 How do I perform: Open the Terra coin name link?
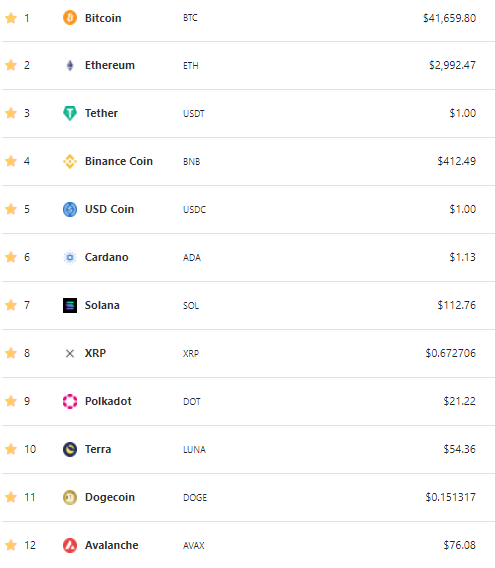[x=98, y=449]
